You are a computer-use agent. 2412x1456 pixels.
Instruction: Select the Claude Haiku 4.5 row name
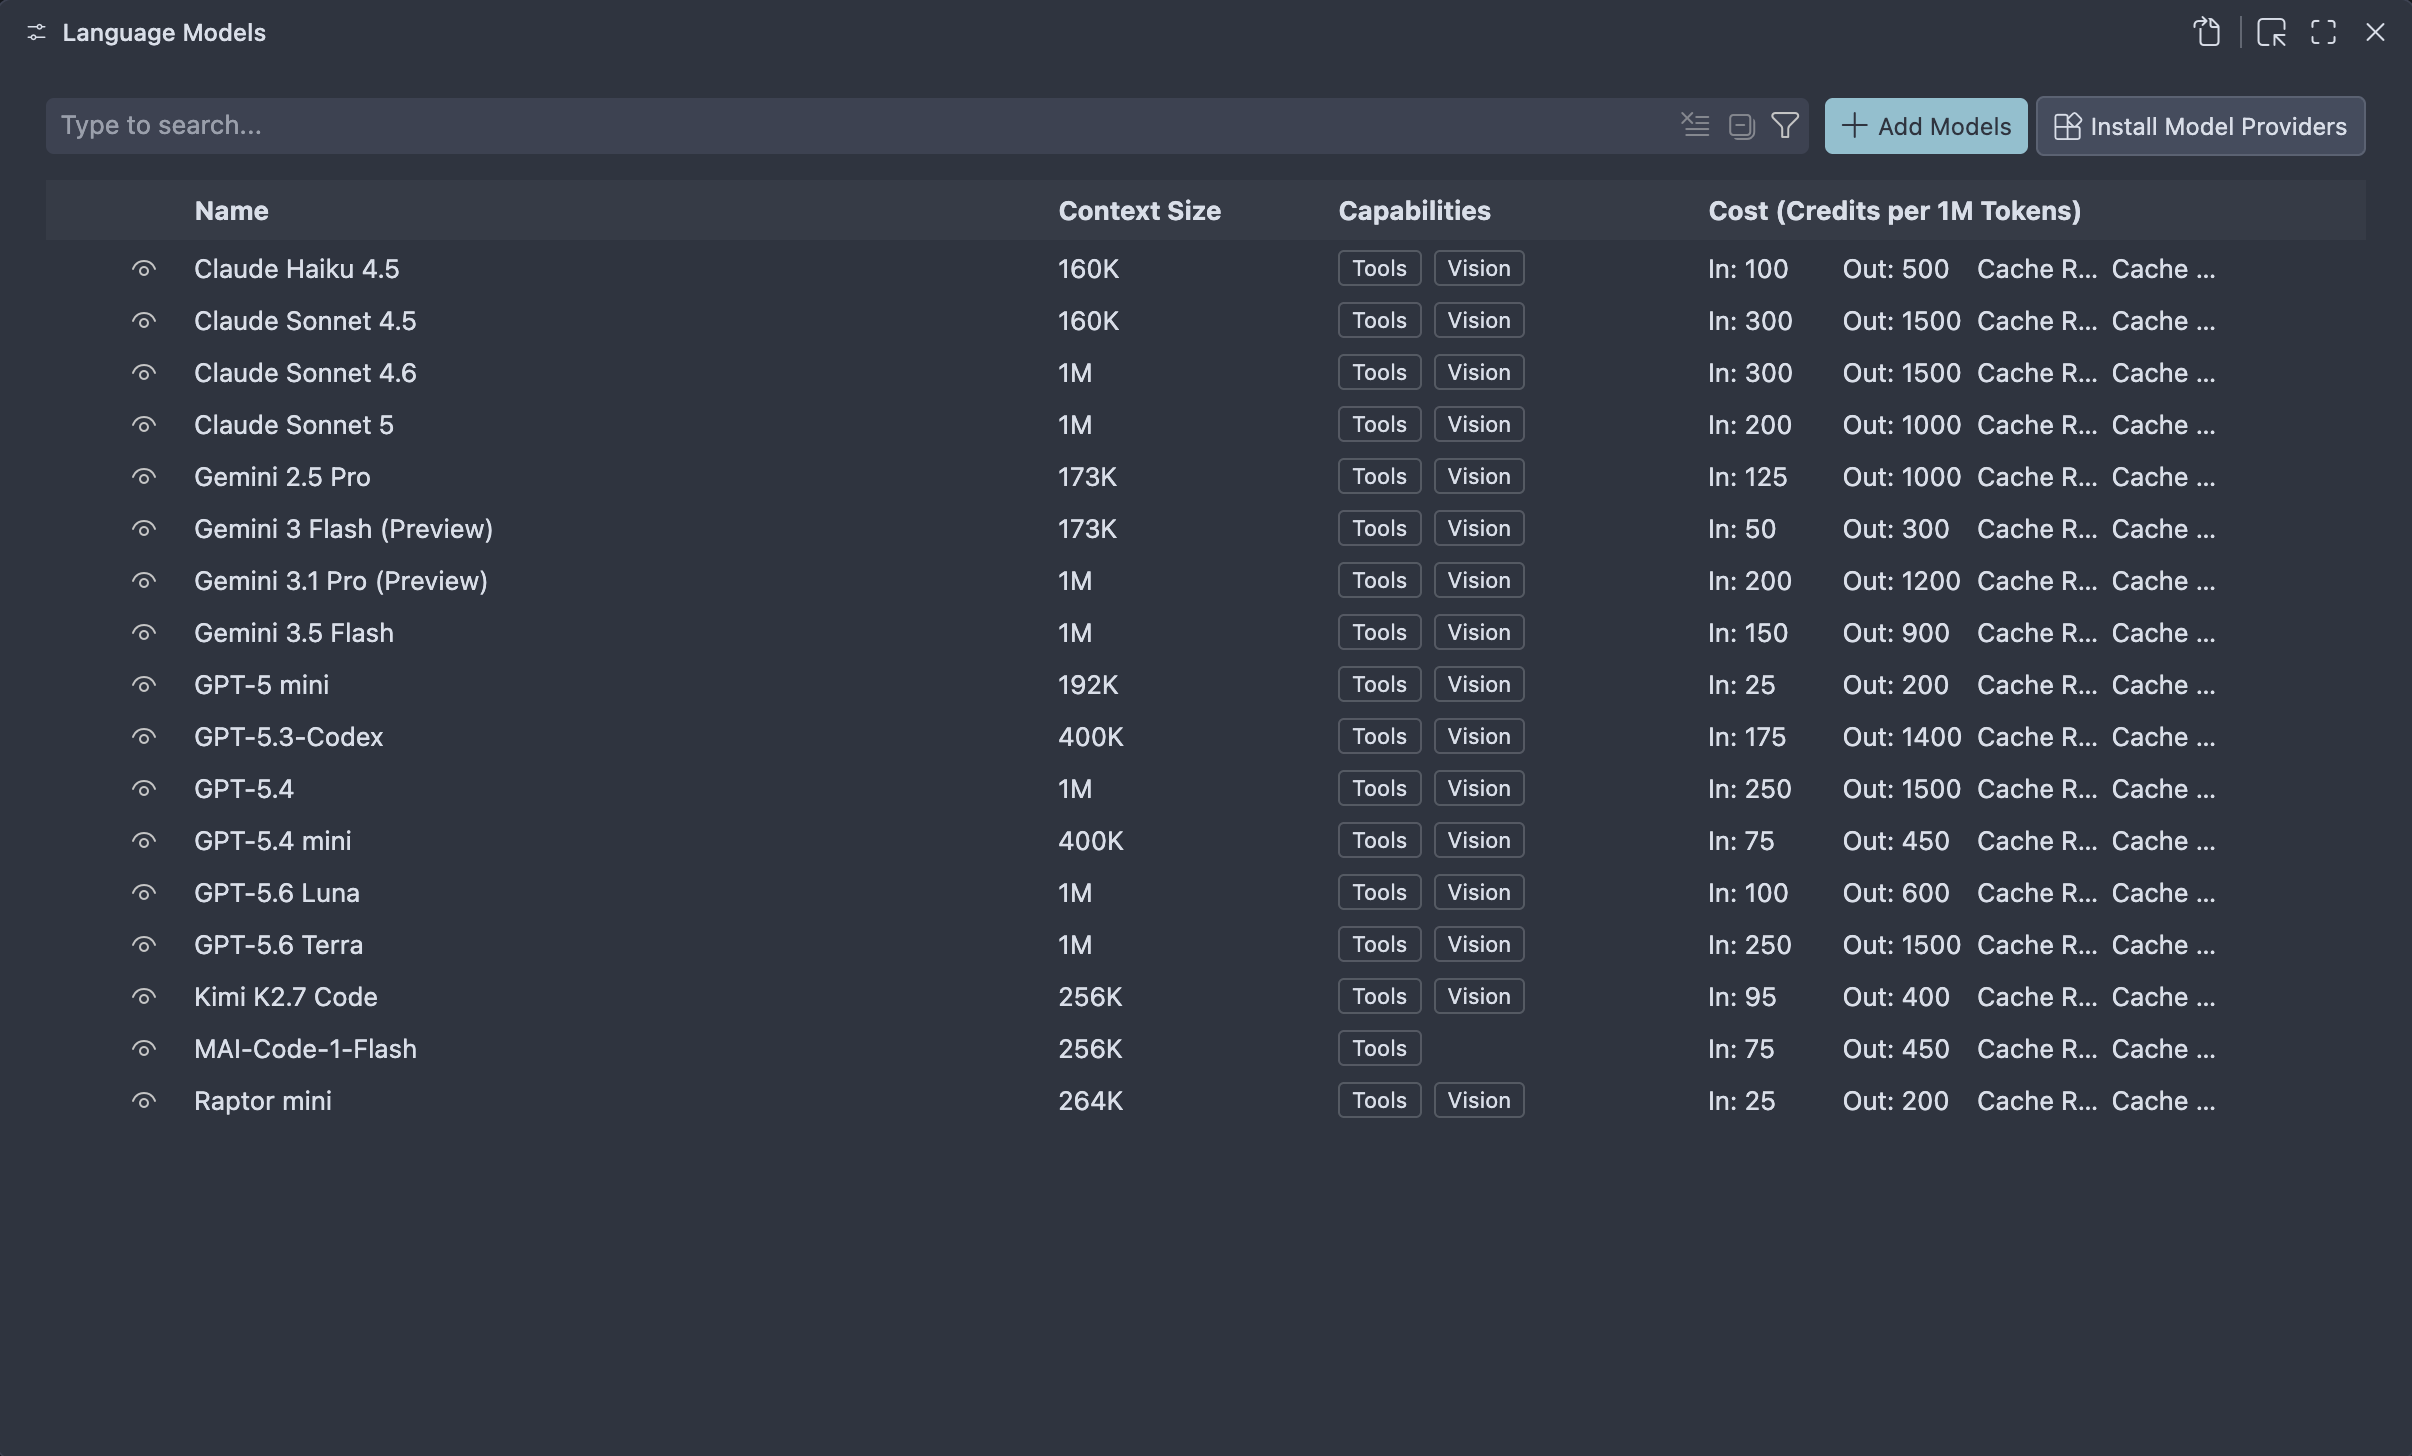pyautogui.click(x=296, y=269)
